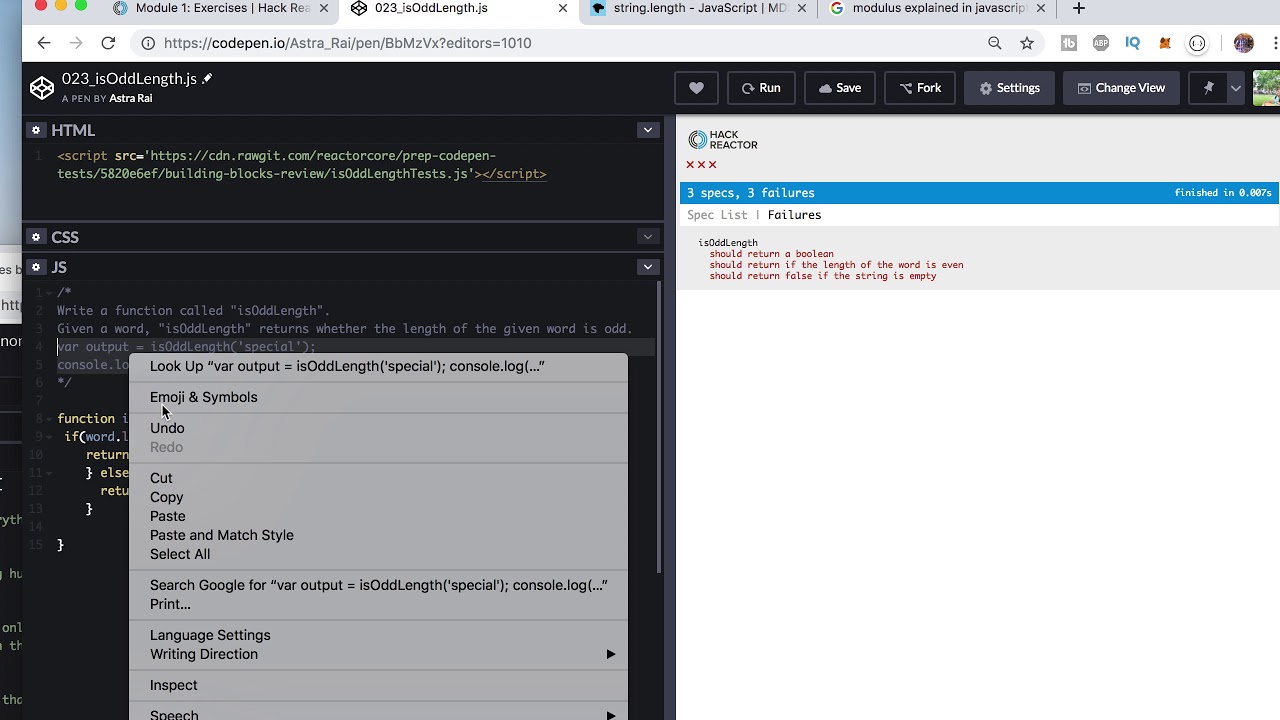Image resolution: width=1280 pixels, height=720 pixels.
Task: Open a new browser tab with the plus icon
Action: [x=1078, y=8]
